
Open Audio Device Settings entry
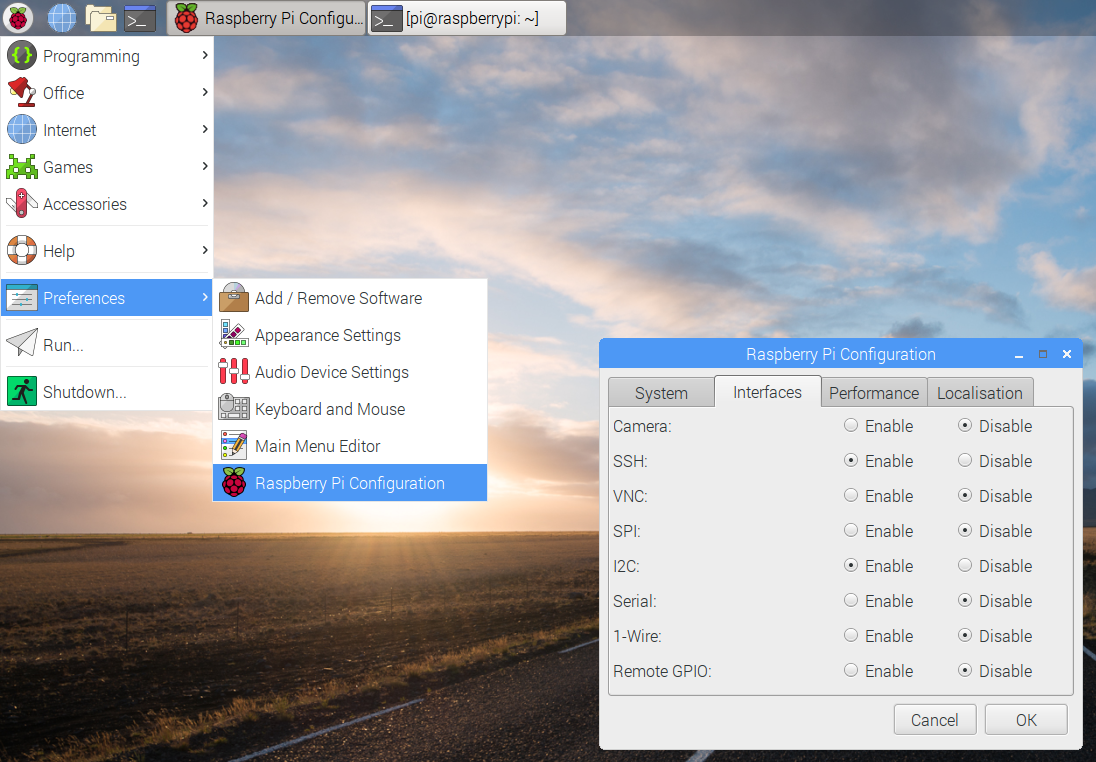coord(349,372)
